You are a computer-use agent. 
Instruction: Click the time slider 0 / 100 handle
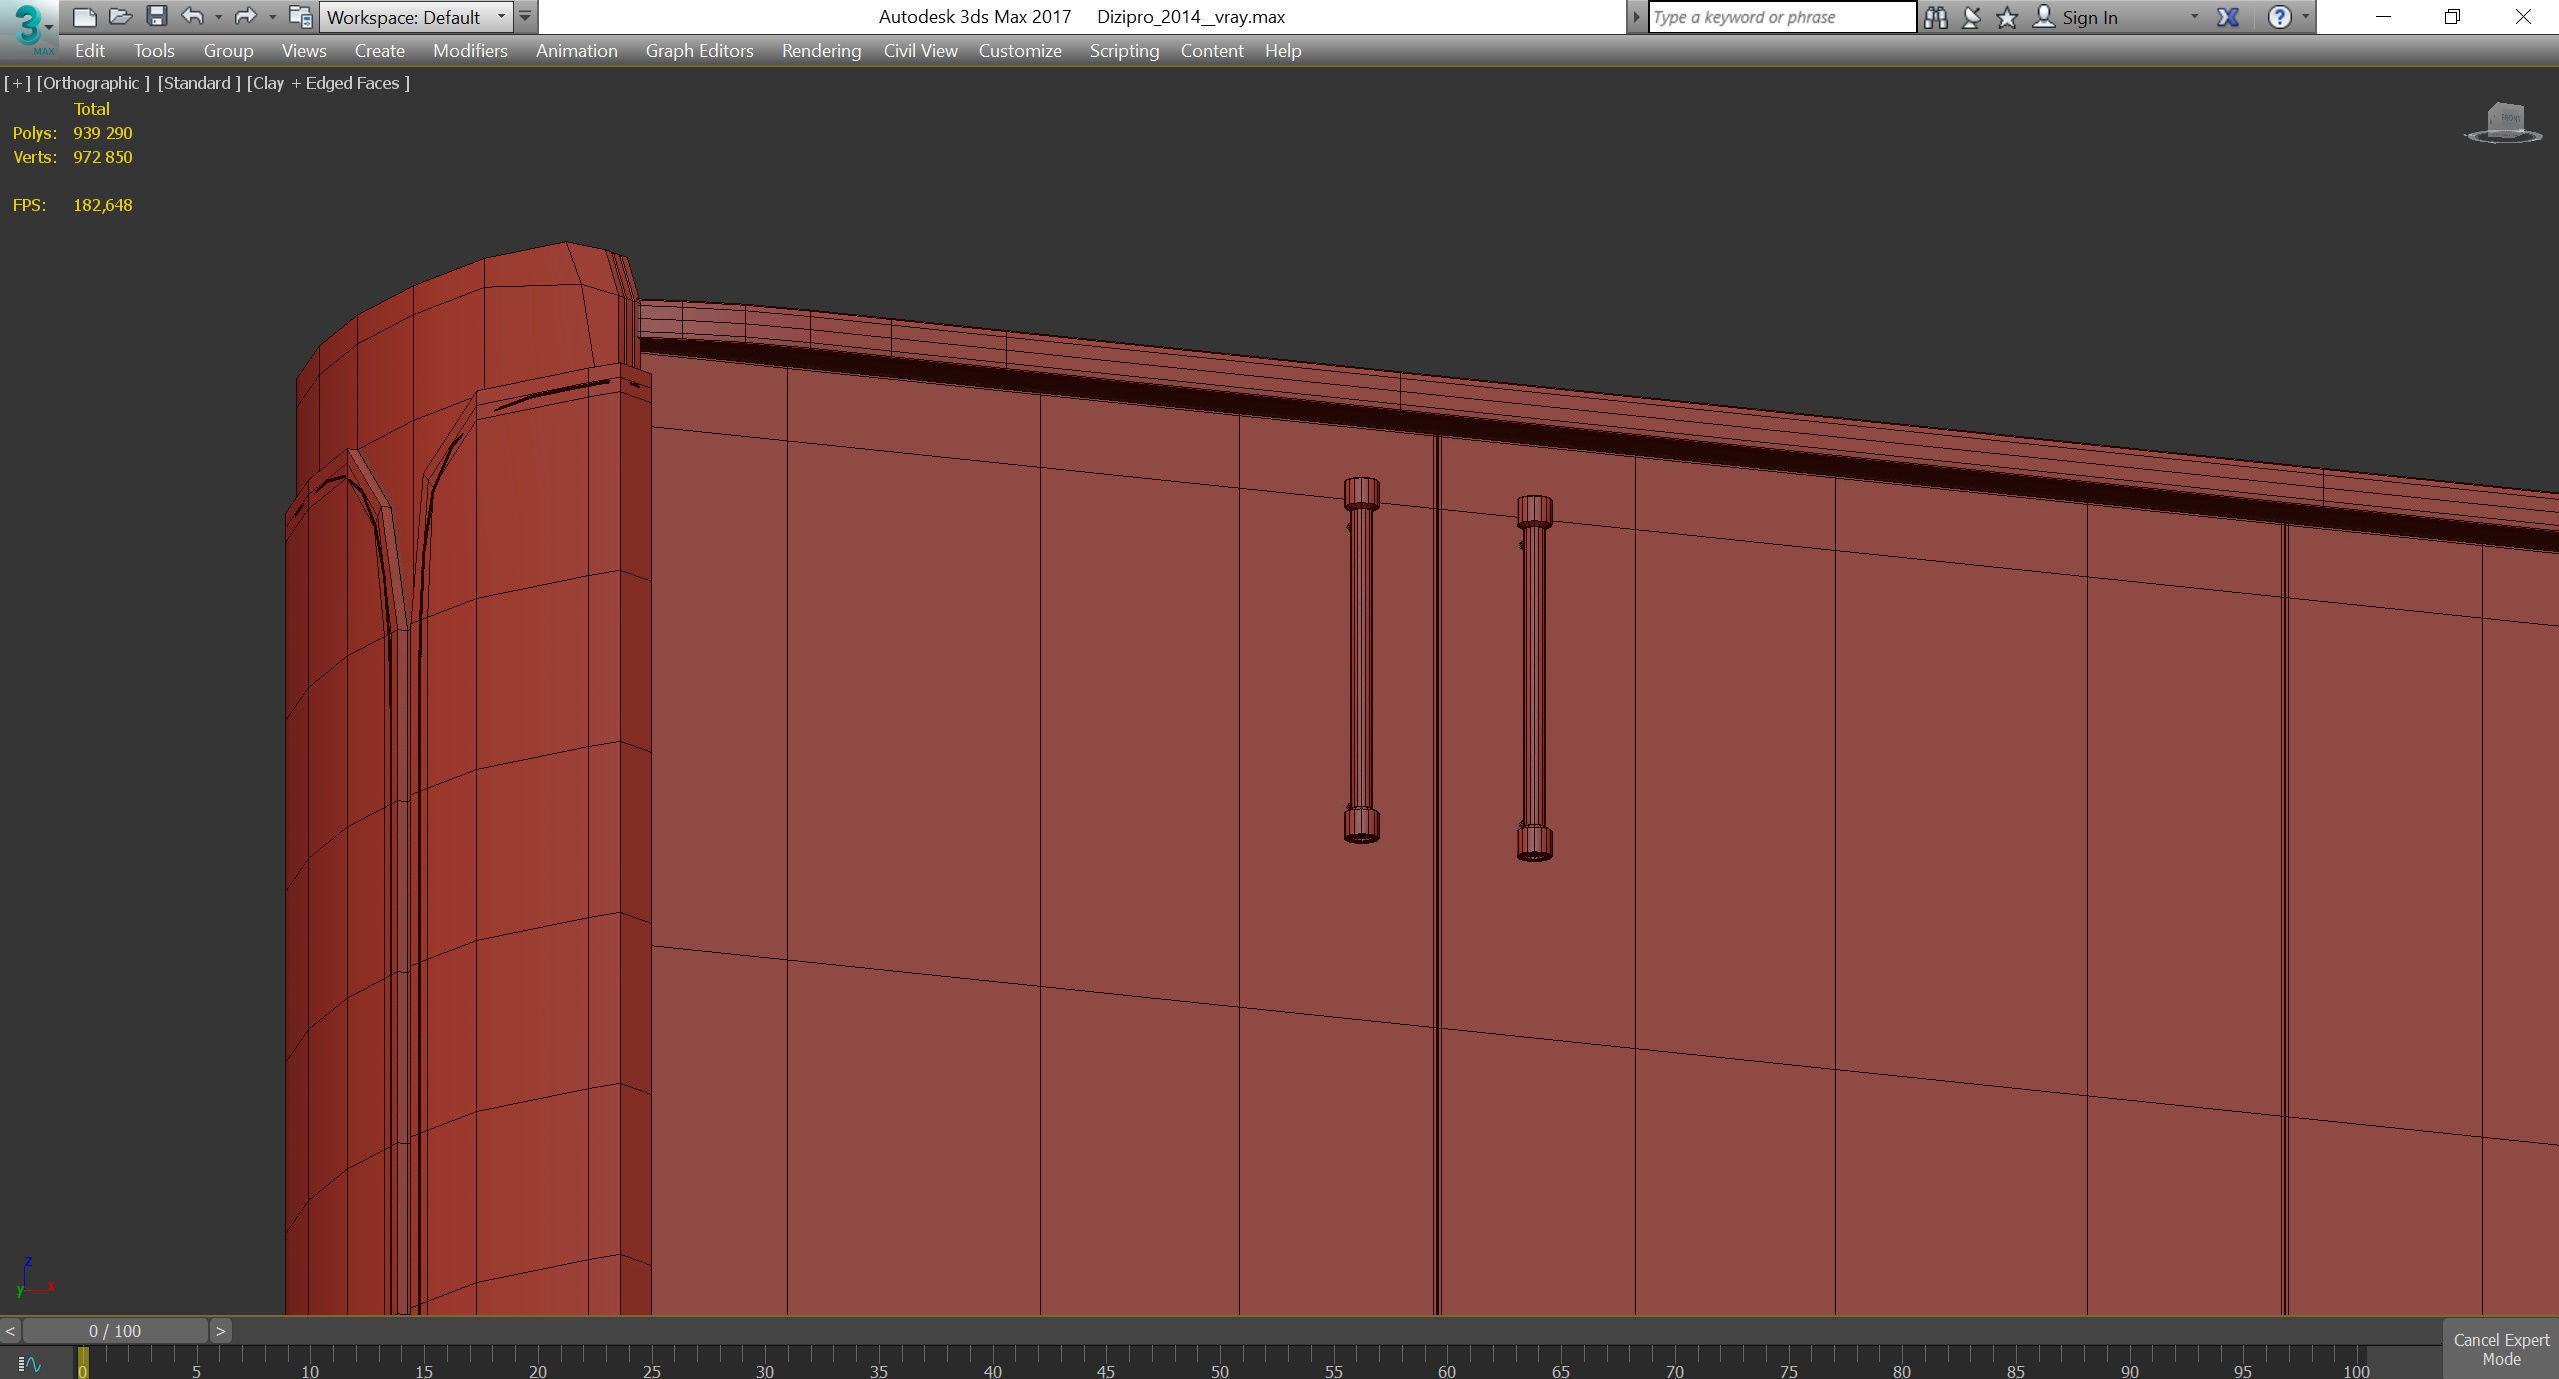coord(115,1331)
